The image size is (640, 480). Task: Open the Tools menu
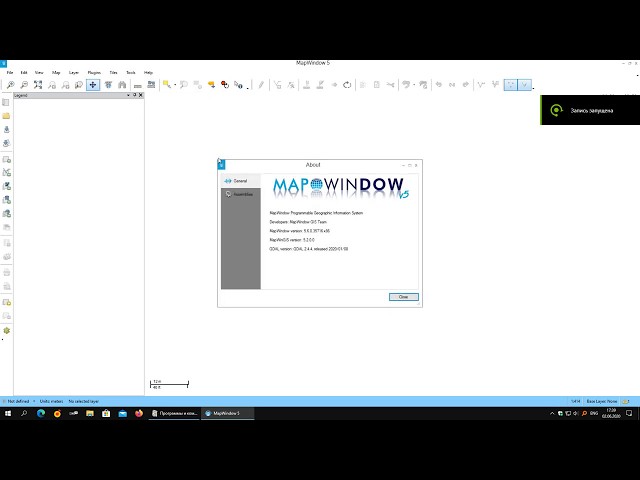[131, 73]
